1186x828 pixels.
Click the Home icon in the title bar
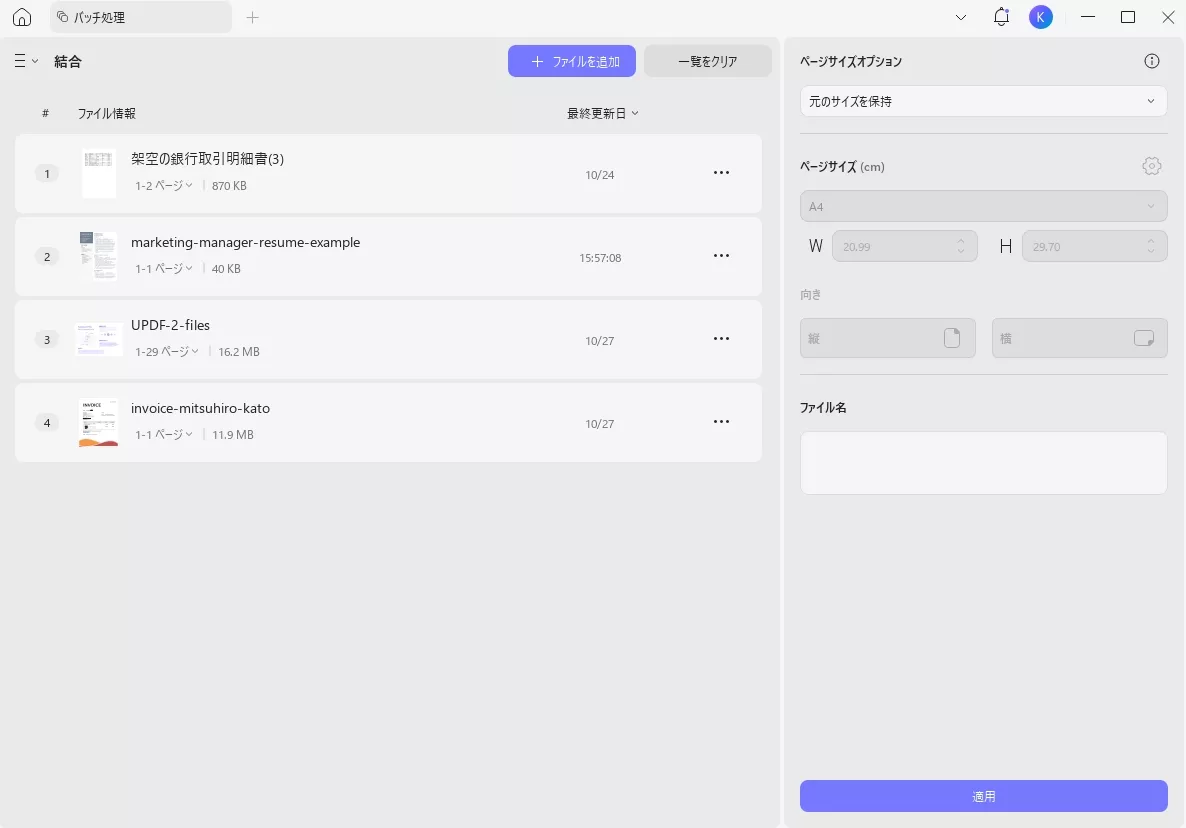click(21, 17)
